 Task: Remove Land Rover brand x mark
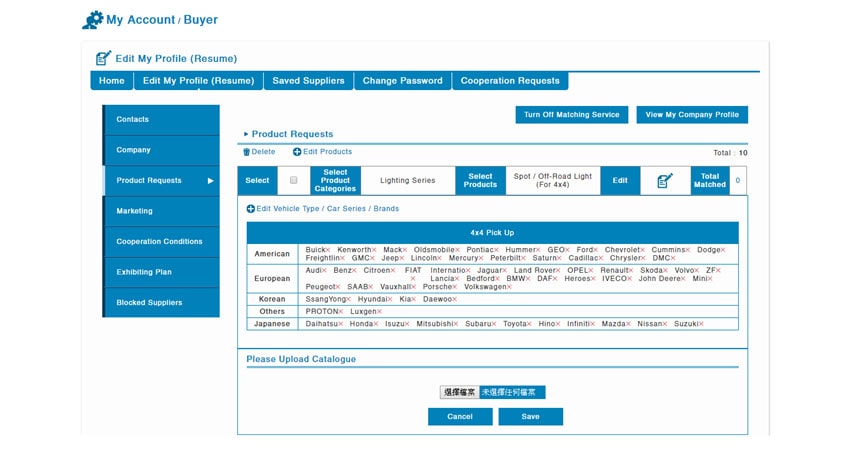558,271
